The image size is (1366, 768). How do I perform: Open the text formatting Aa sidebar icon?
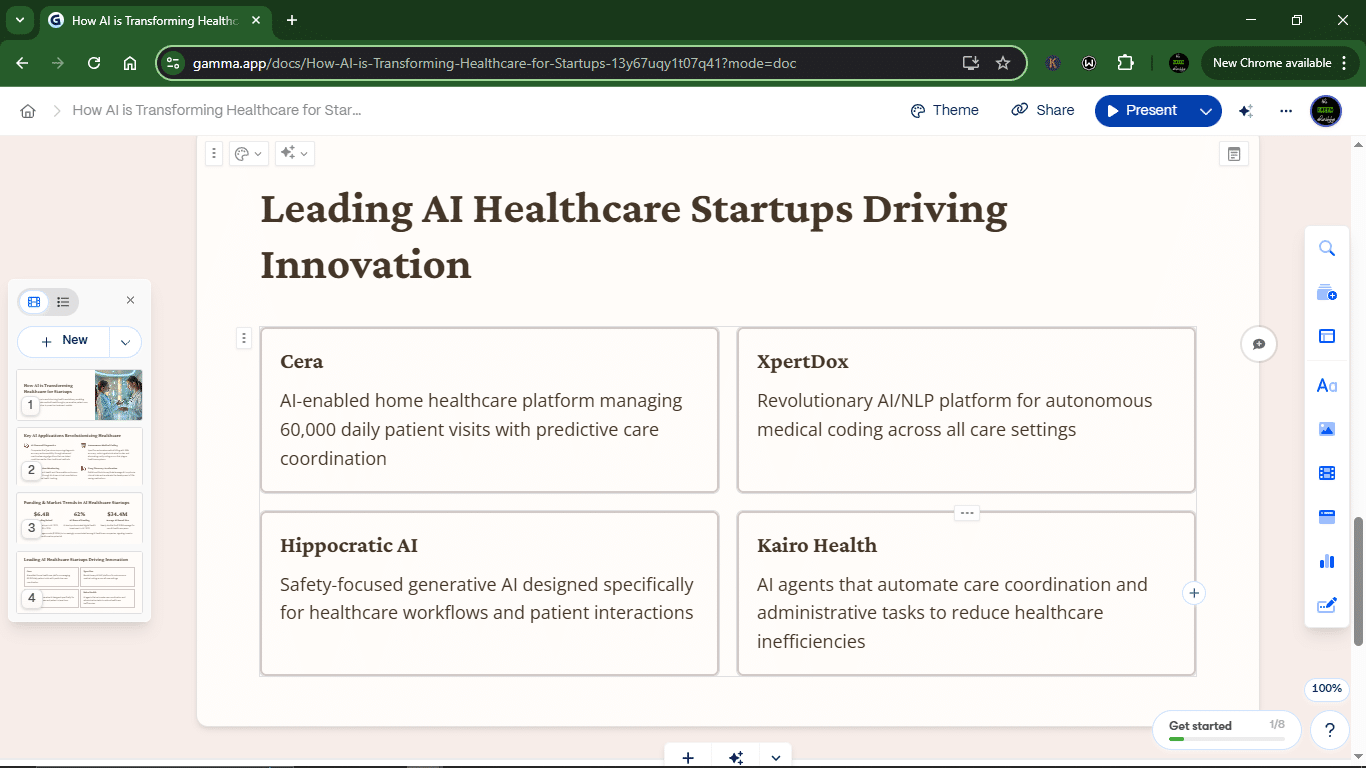(1327, 385)
